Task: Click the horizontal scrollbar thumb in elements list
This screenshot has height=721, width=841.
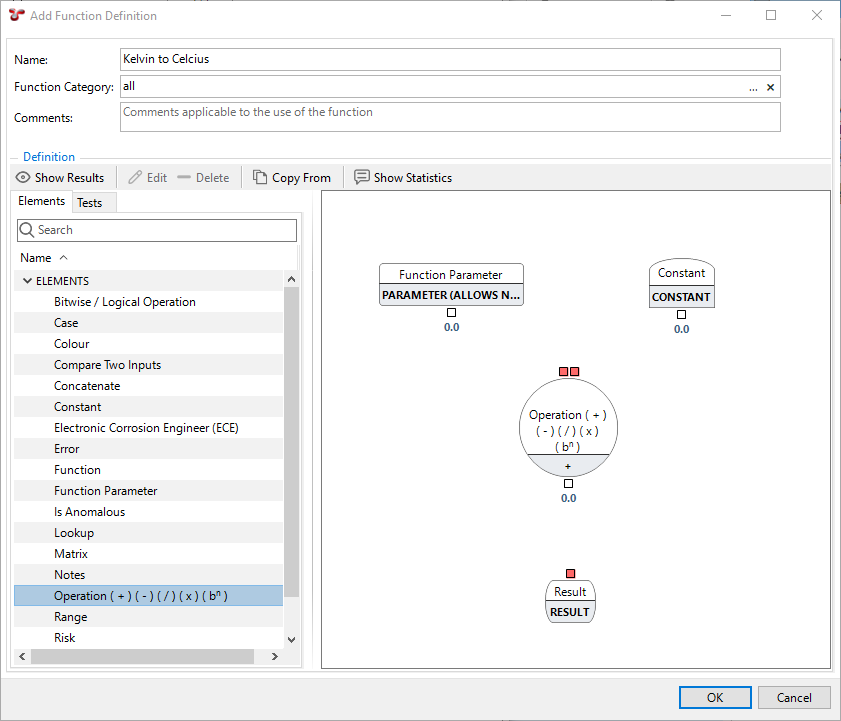Action: coord(142,656)
